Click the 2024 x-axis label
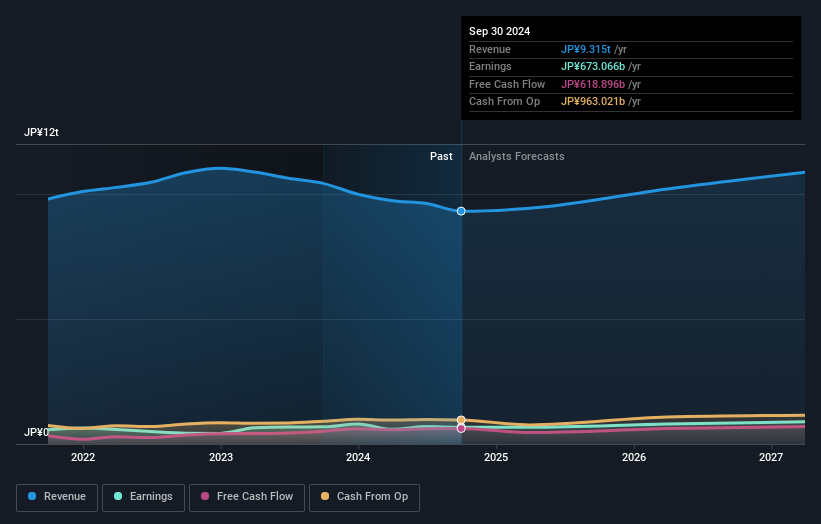 [x=358, y=458]
